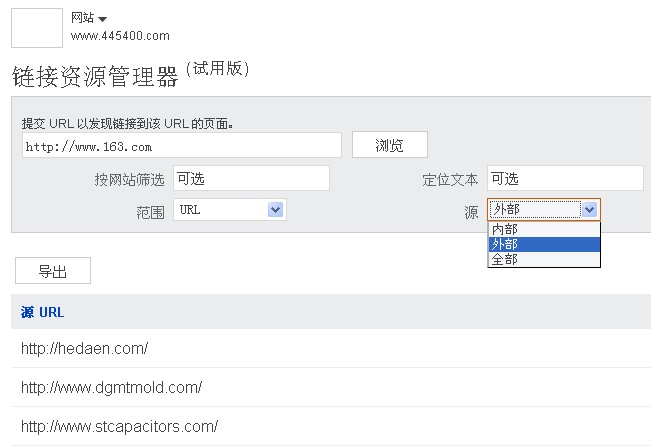
Task: Click the URL input field
Action: click(181, 146)
